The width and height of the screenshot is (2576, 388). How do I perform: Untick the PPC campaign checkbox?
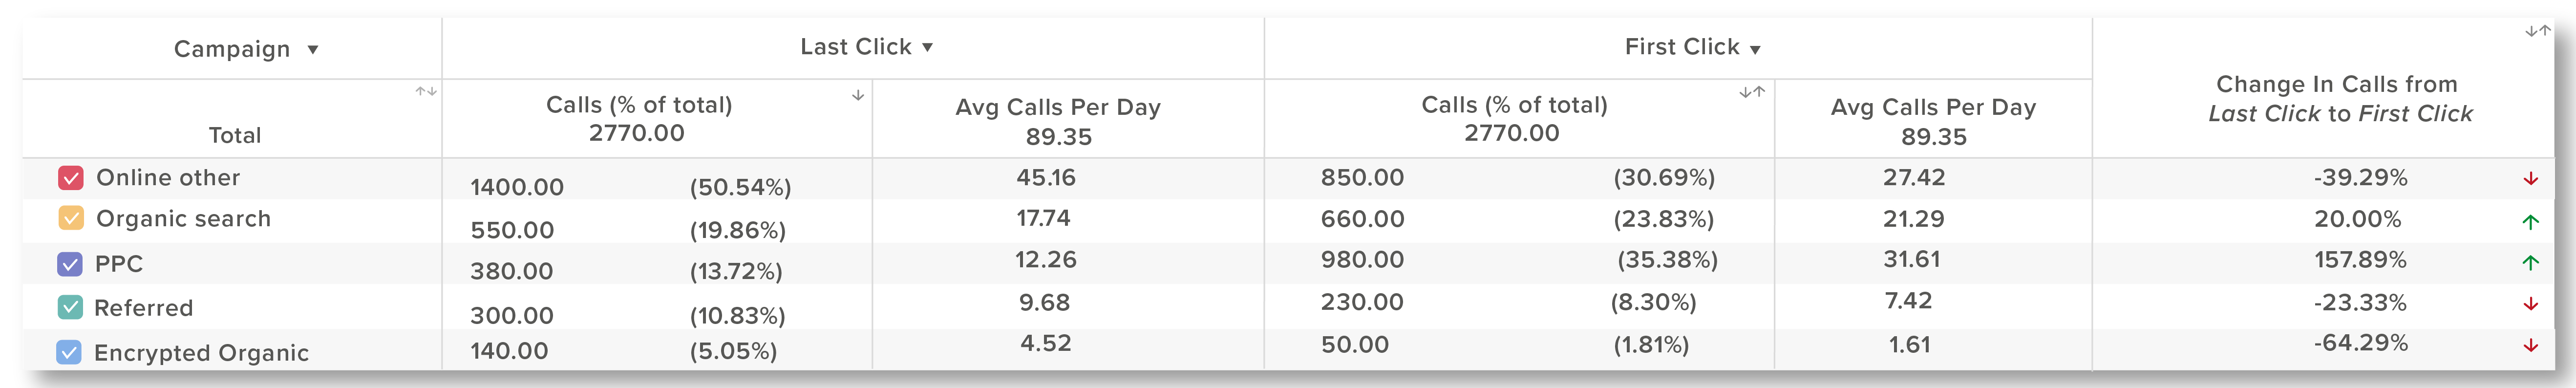[70, 264]
